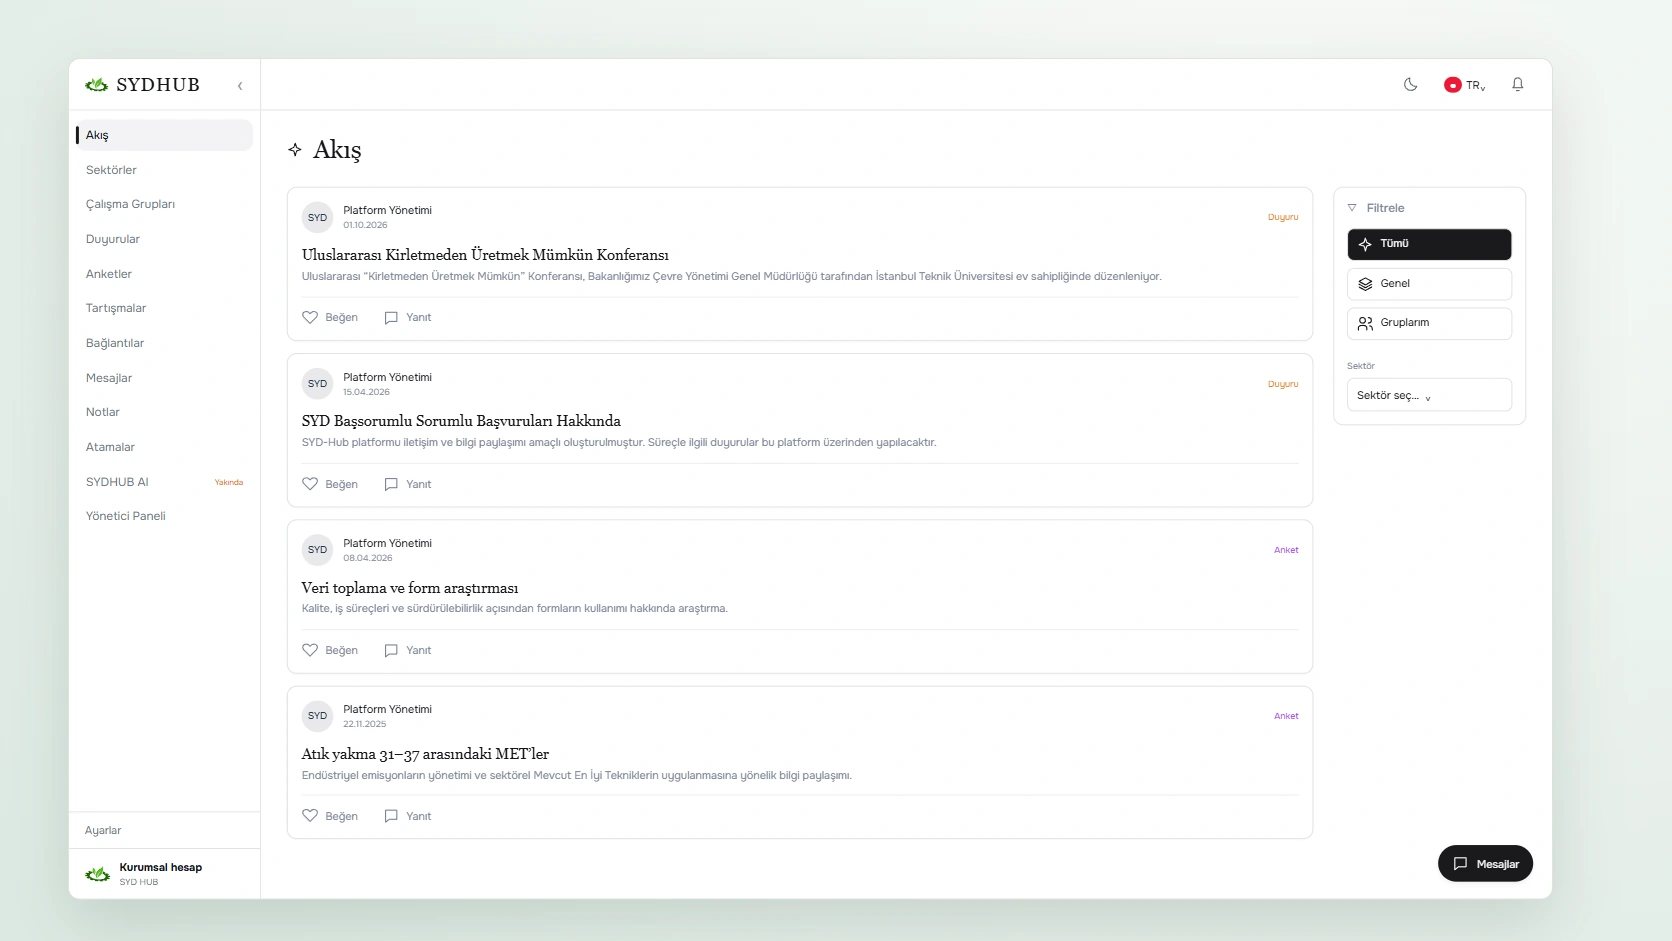Open the floating Mesajlar chat button

[x=1485, y=864]
